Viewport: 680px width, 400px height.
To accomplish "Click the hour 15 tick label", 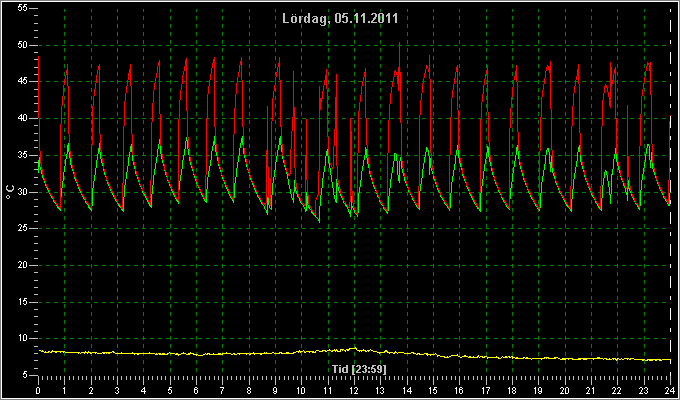I will click(x=433, y=390).
